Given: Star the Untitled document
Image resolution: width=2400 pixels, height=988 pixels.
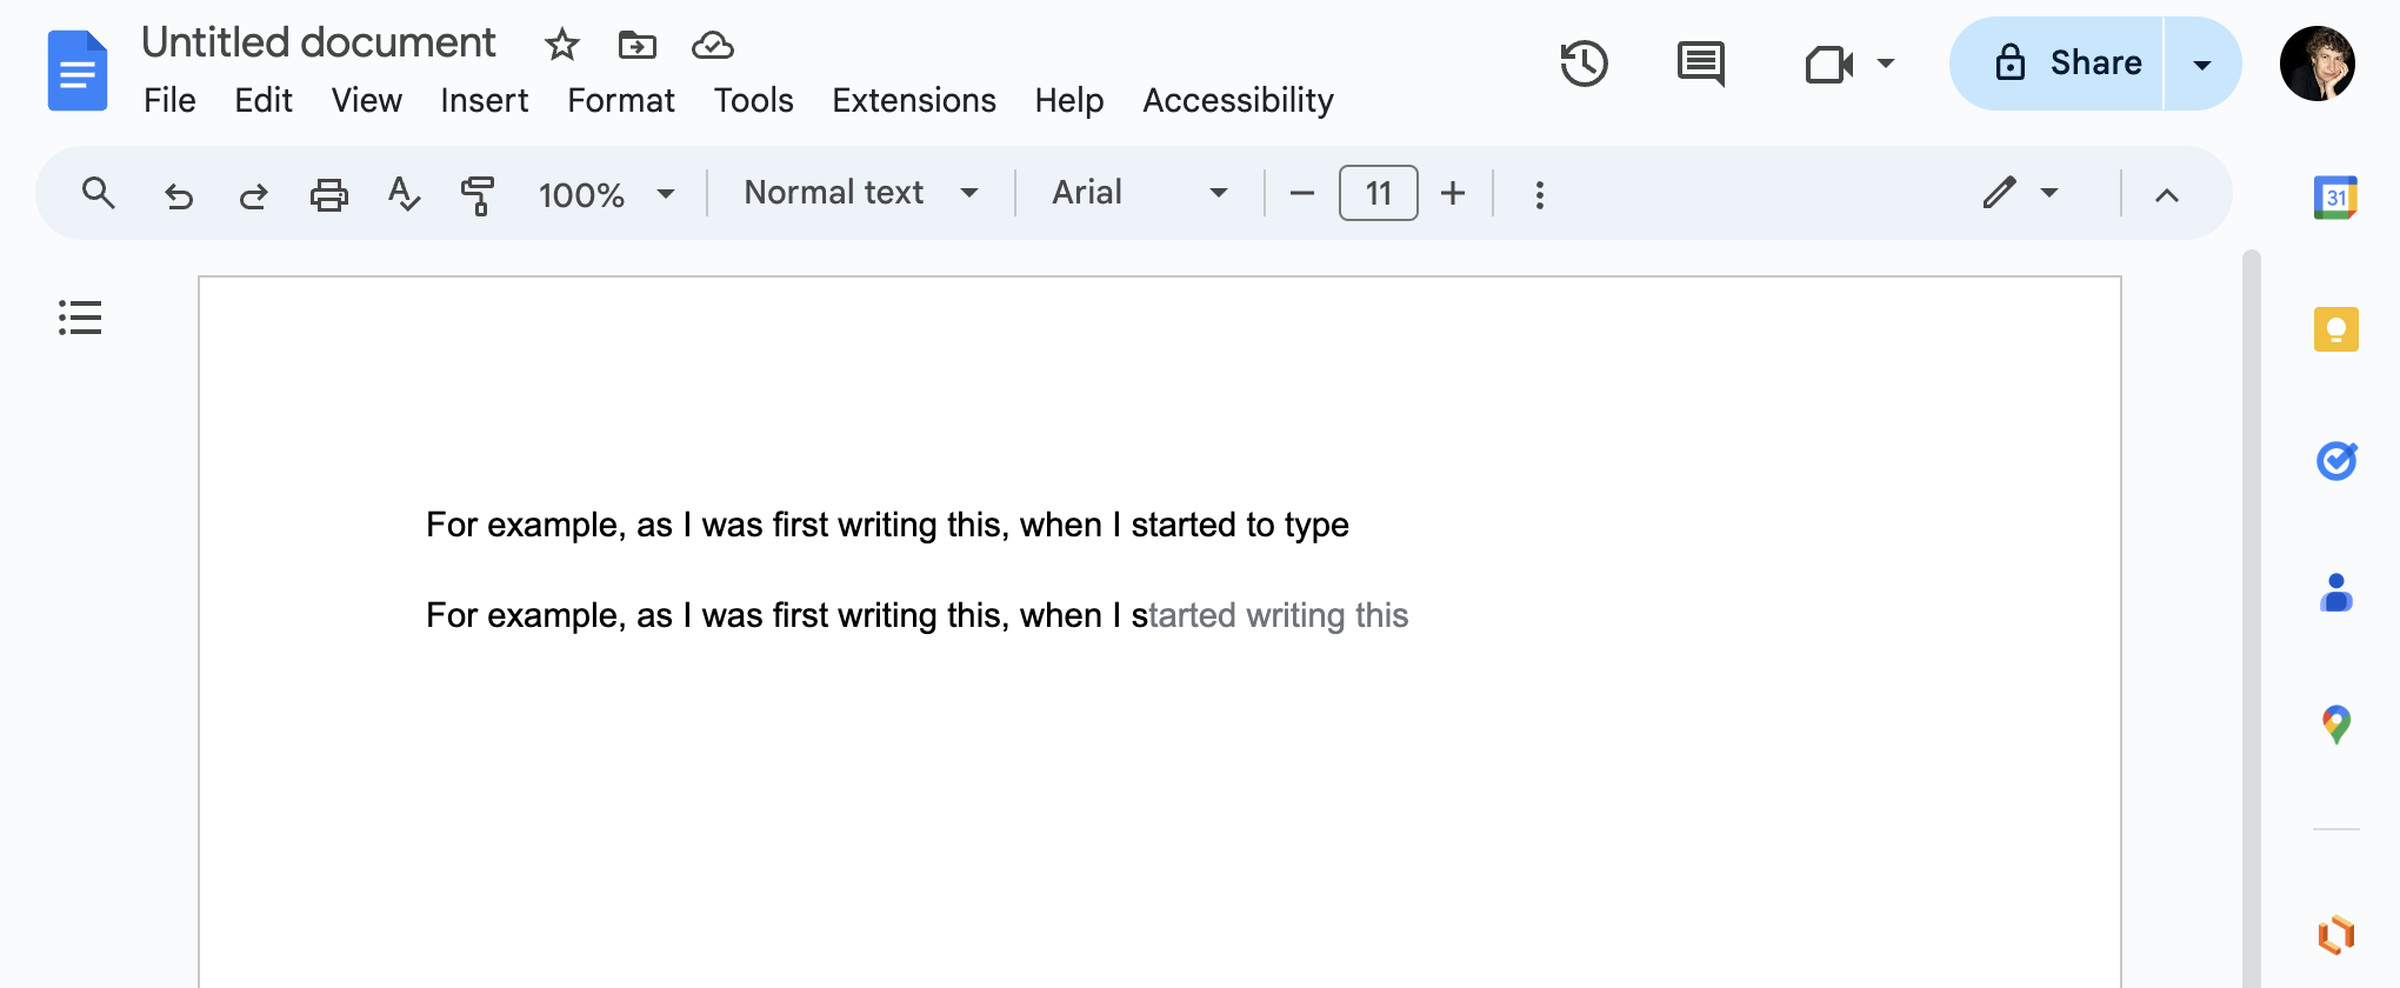Looking at the screenshot, I should coord(561,45).
